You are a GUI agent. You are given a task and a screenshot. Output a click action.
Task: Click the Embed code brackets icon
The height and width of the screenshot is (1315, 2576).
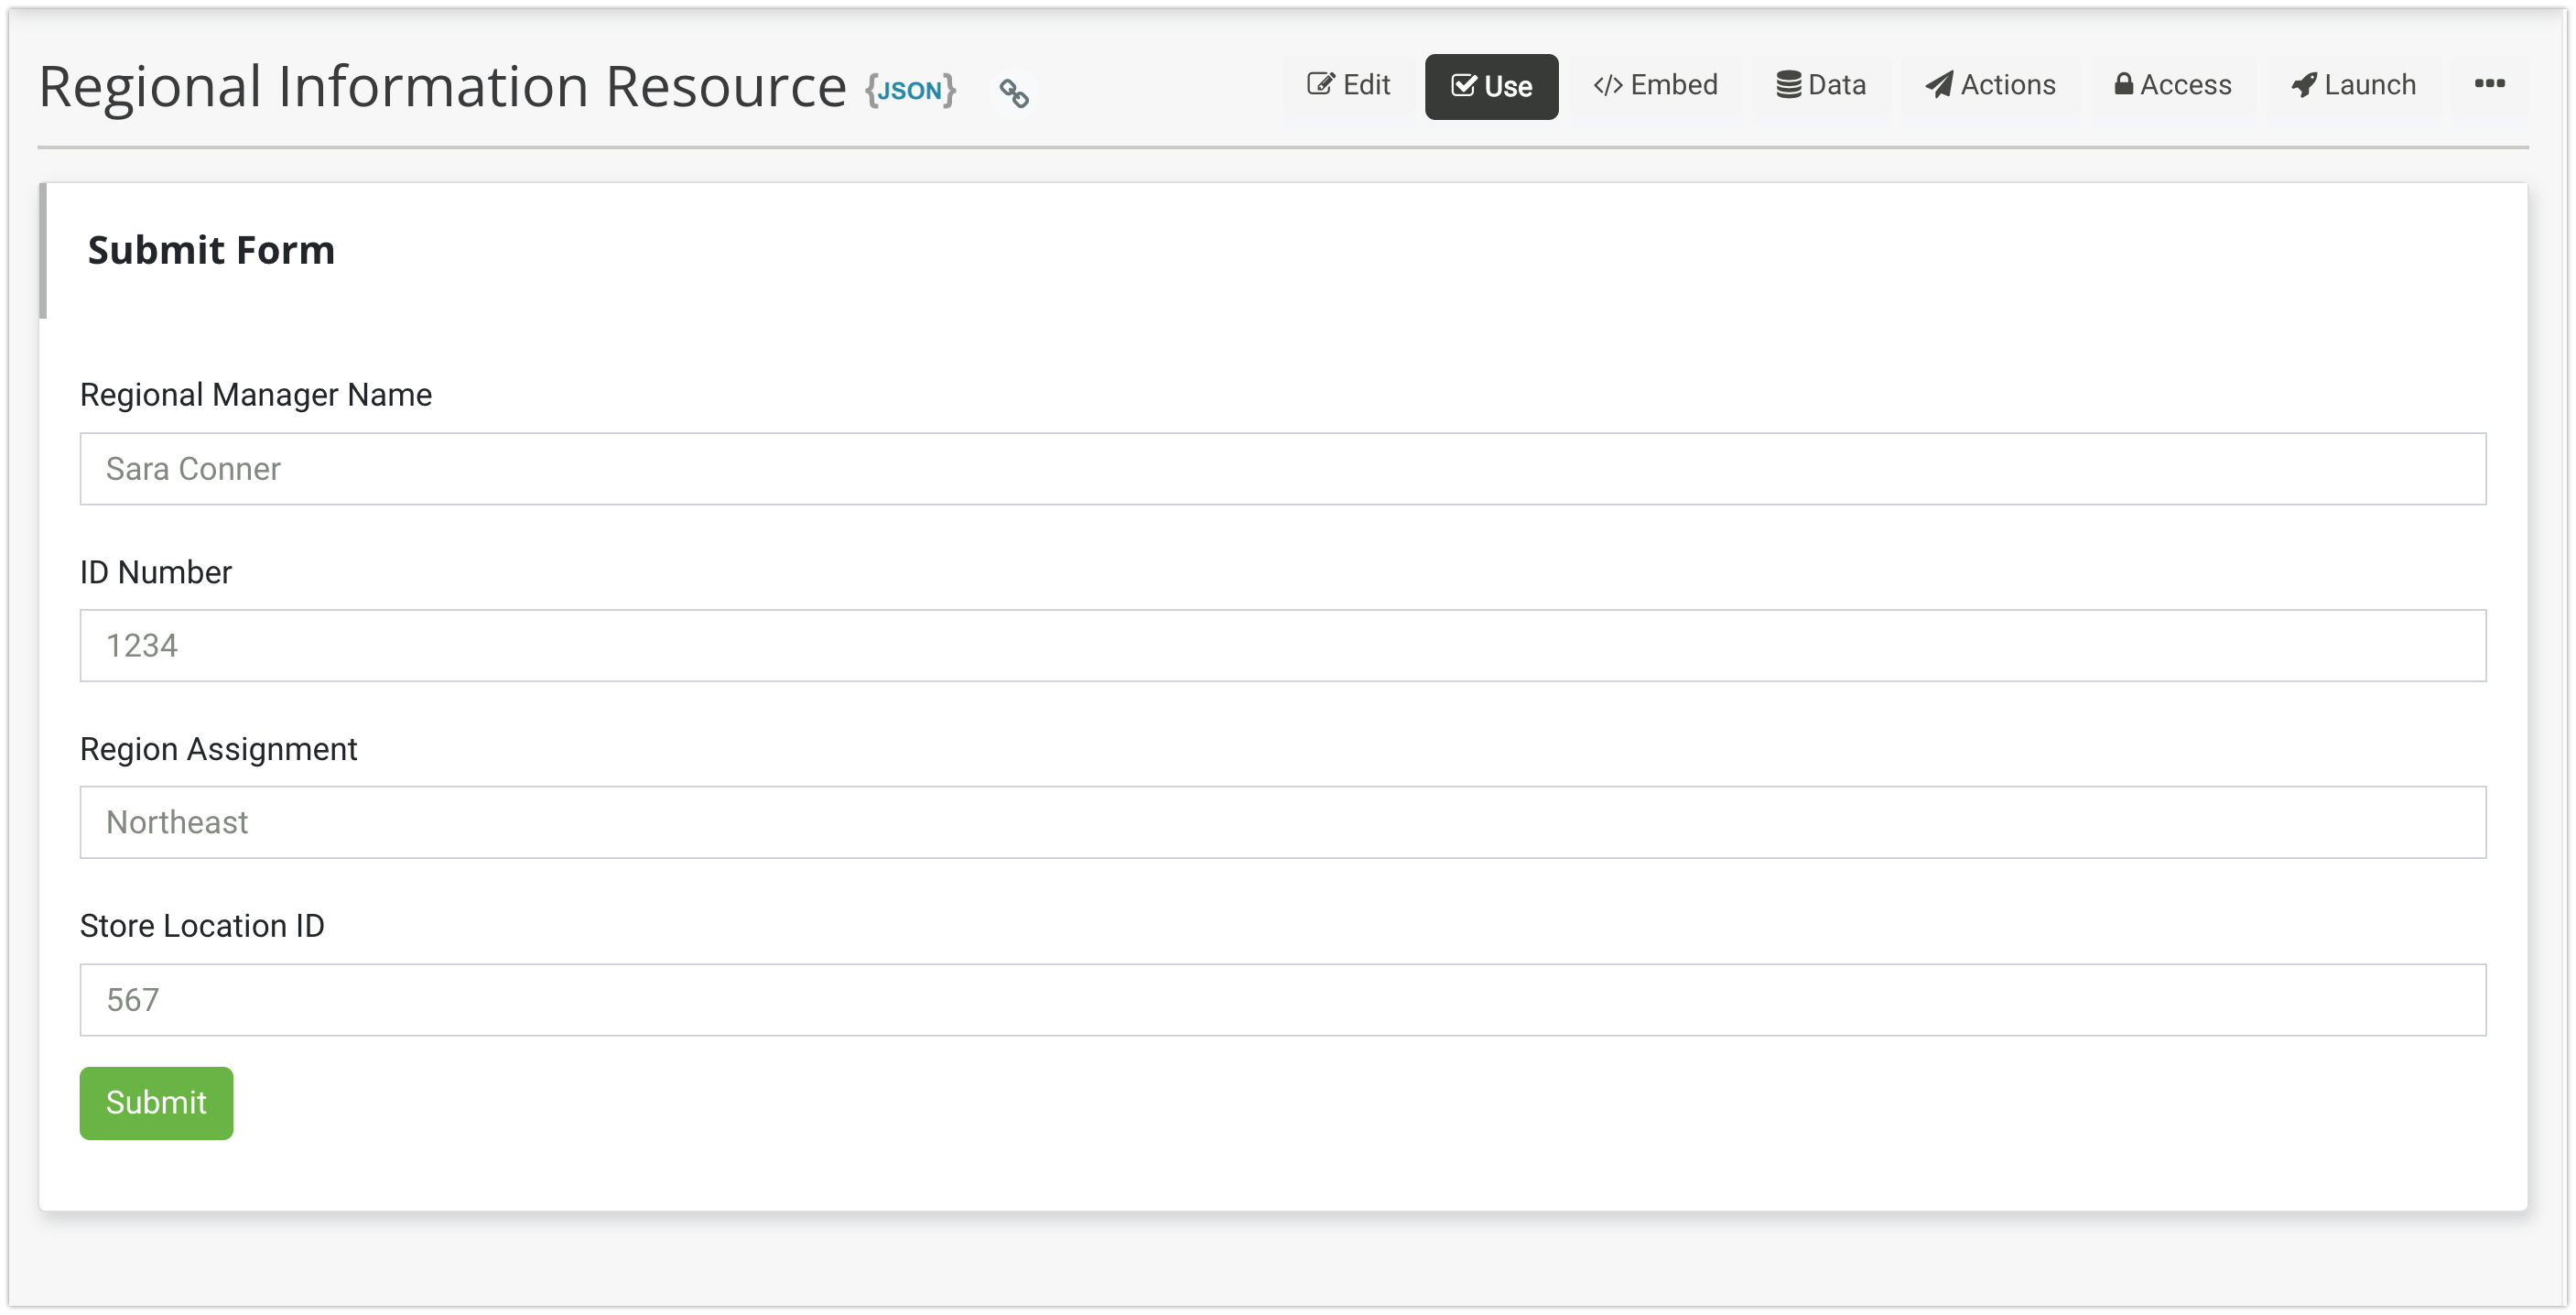[1607, 86]
